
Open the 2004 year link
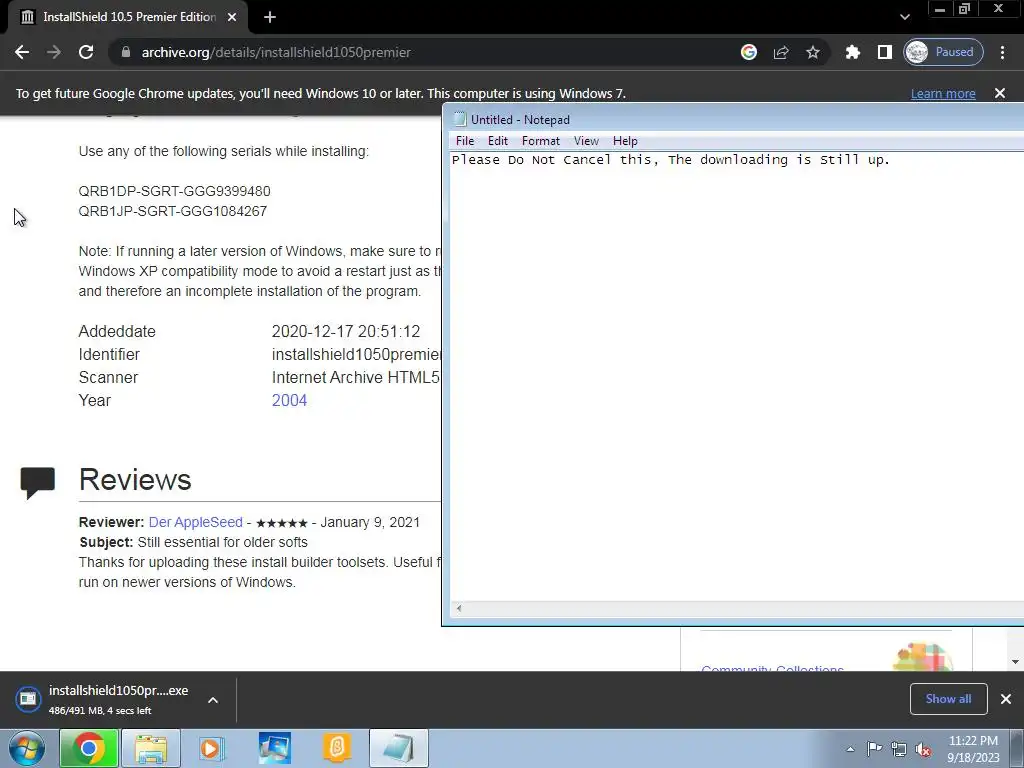click(289, 400)
